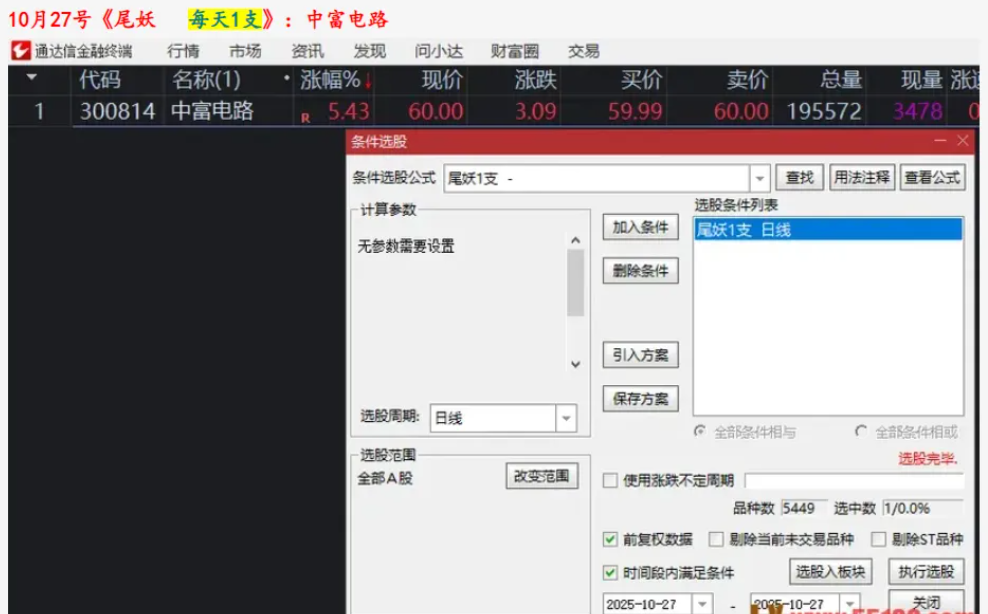This screenshot has width=988, height=614.
Task: Sort by 涨幅% column header
Action: click(330, 80)
